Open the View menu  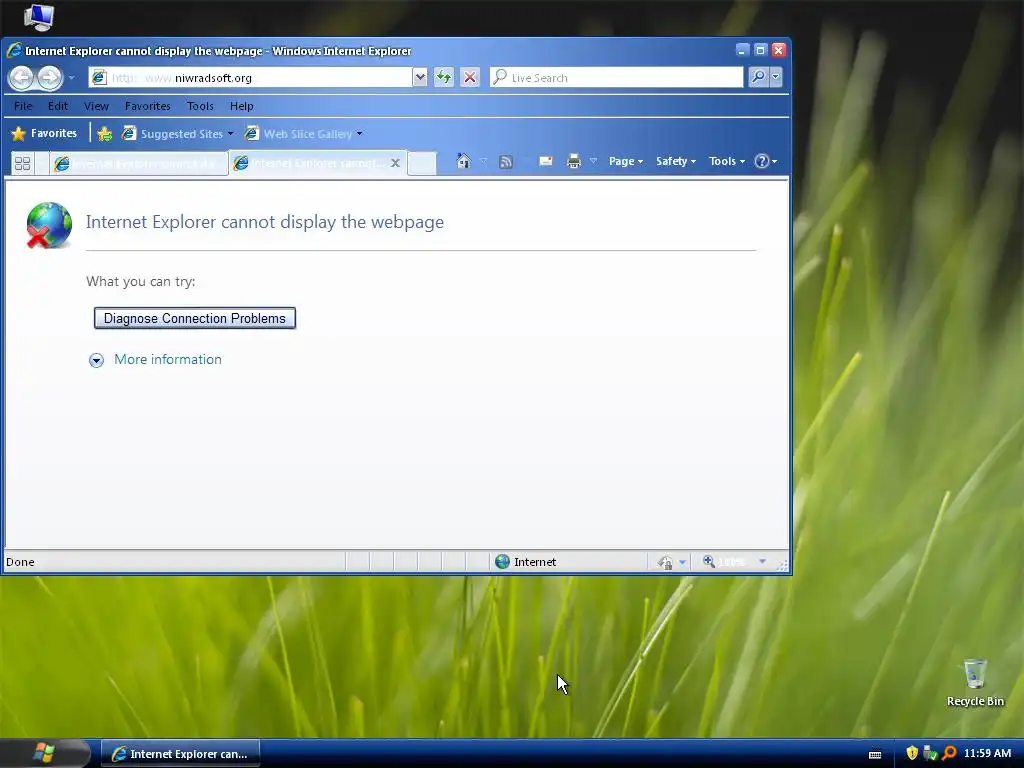click(96, 106)
